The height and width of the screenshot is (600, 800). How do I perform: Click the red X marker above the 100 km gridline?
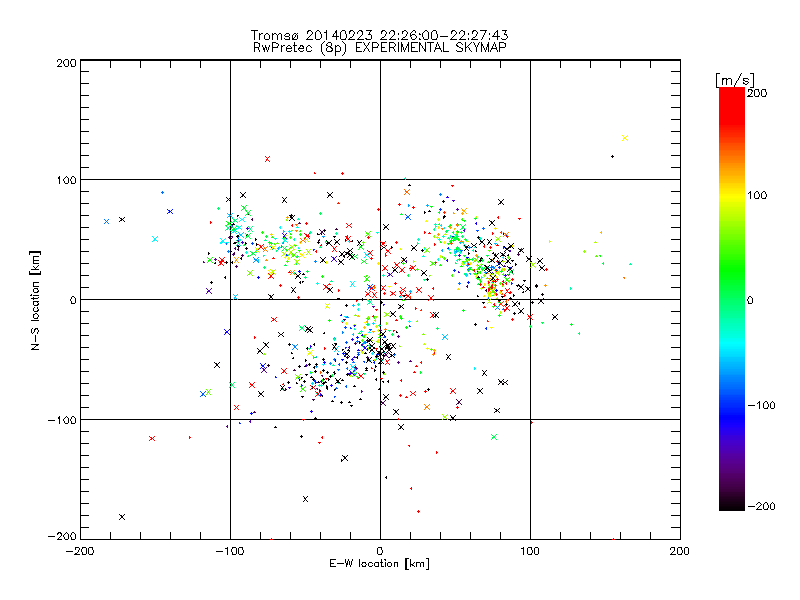click(x=267, y=159)
